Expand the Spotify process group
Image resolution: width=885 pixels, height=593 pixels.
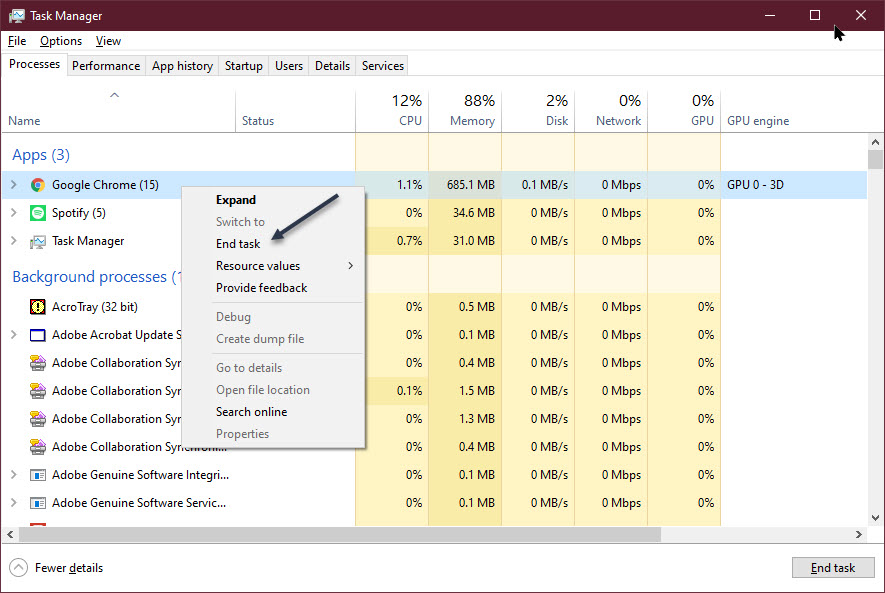coord(13,213)
